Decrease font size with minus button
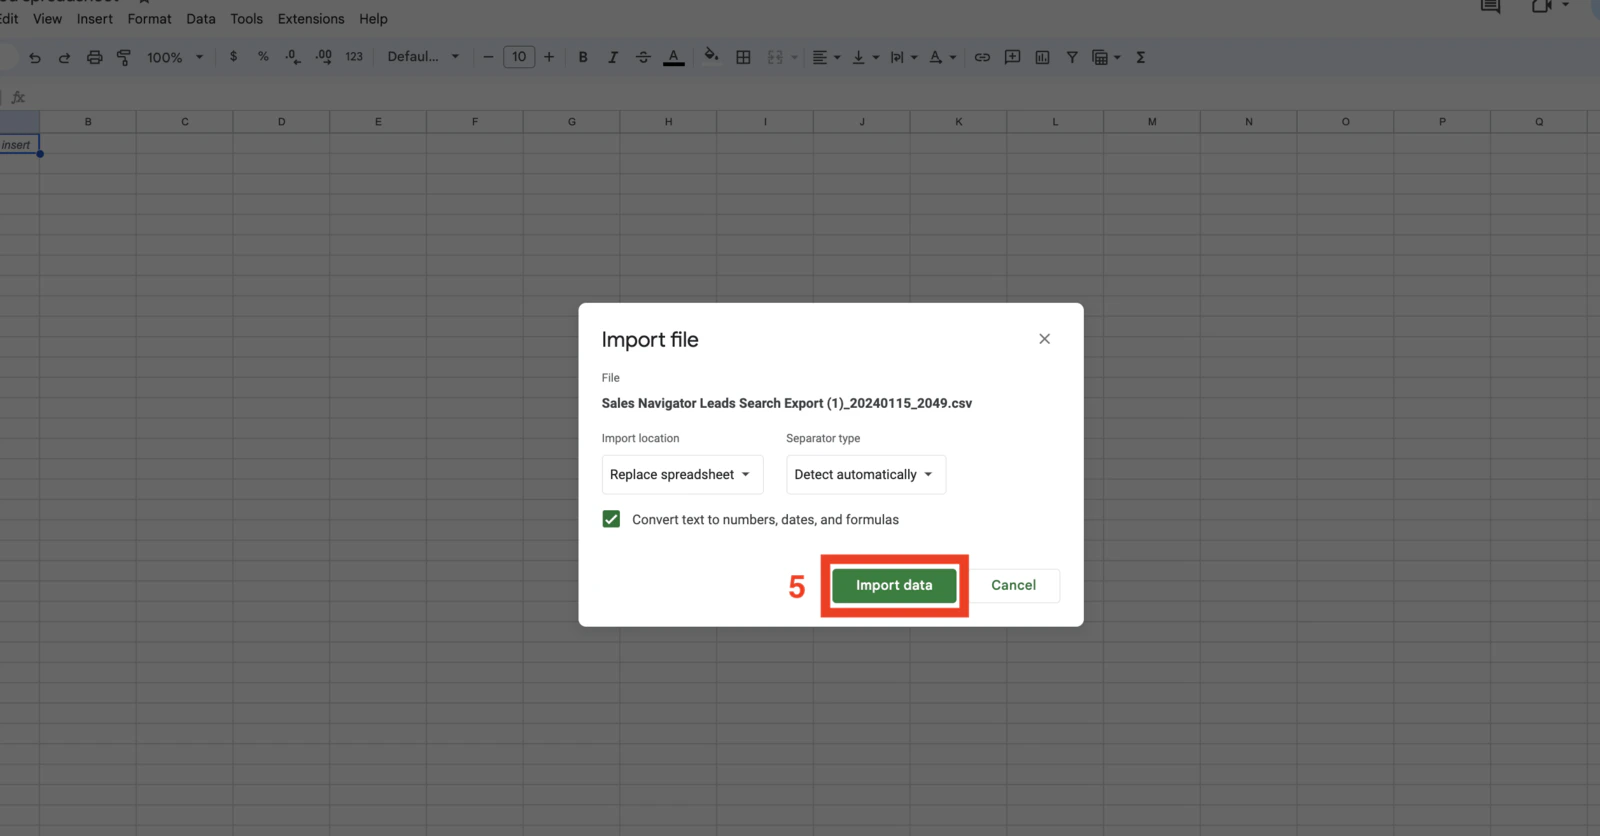 [488, 57]
